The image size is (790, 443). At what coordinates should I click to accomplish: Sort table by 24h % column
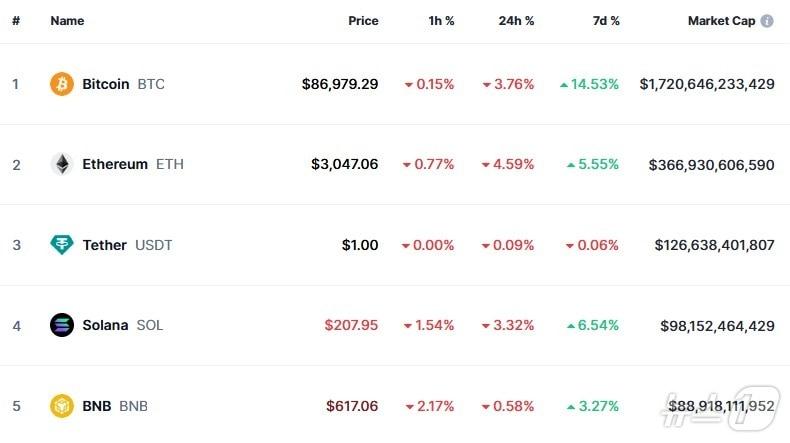(x=516, y=21)
